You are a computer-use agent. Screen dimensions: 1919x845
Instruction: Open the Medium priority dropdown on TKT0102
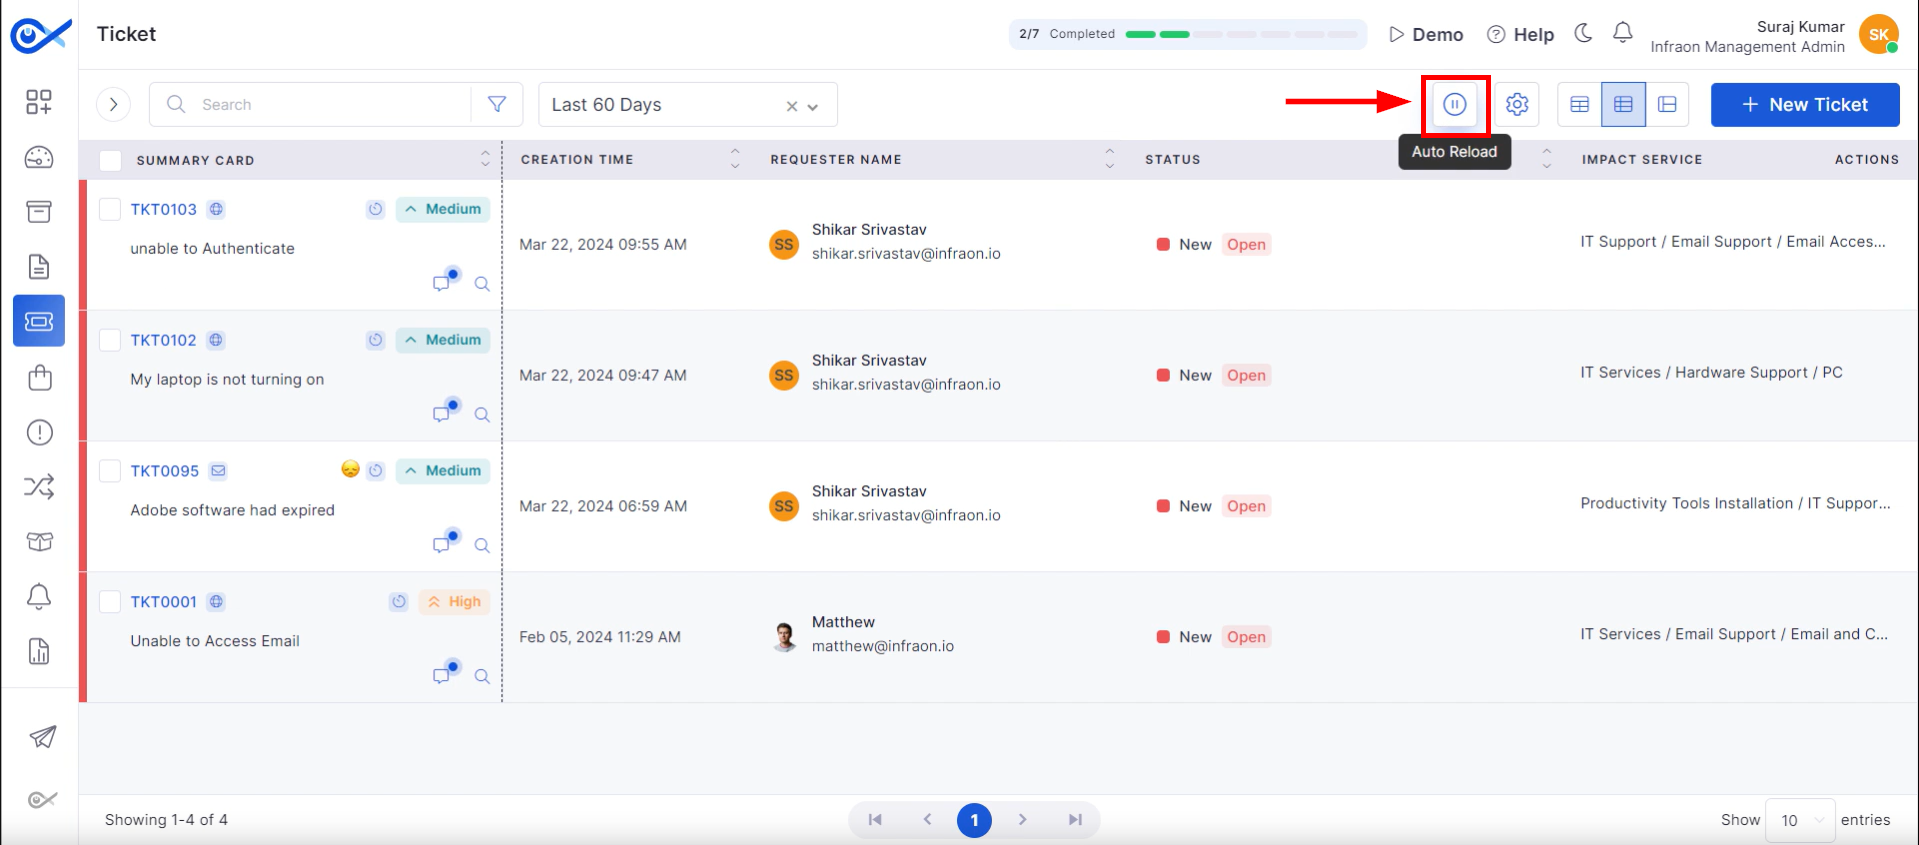click(x=443, y=340)
